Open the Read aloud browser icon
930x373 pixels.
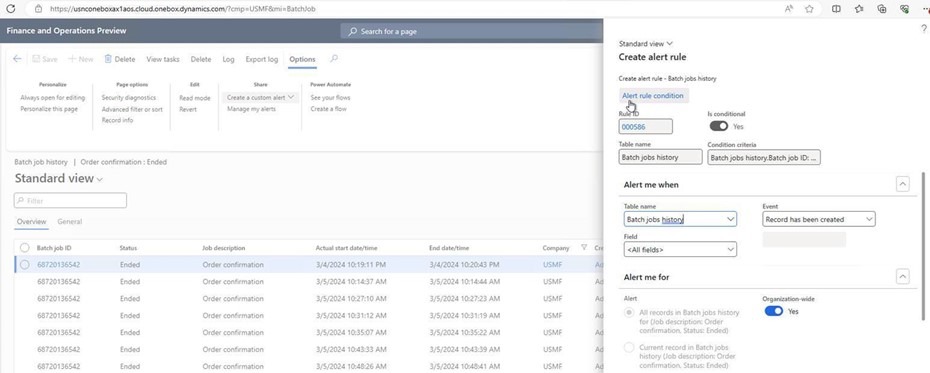(x=789, y=9)
